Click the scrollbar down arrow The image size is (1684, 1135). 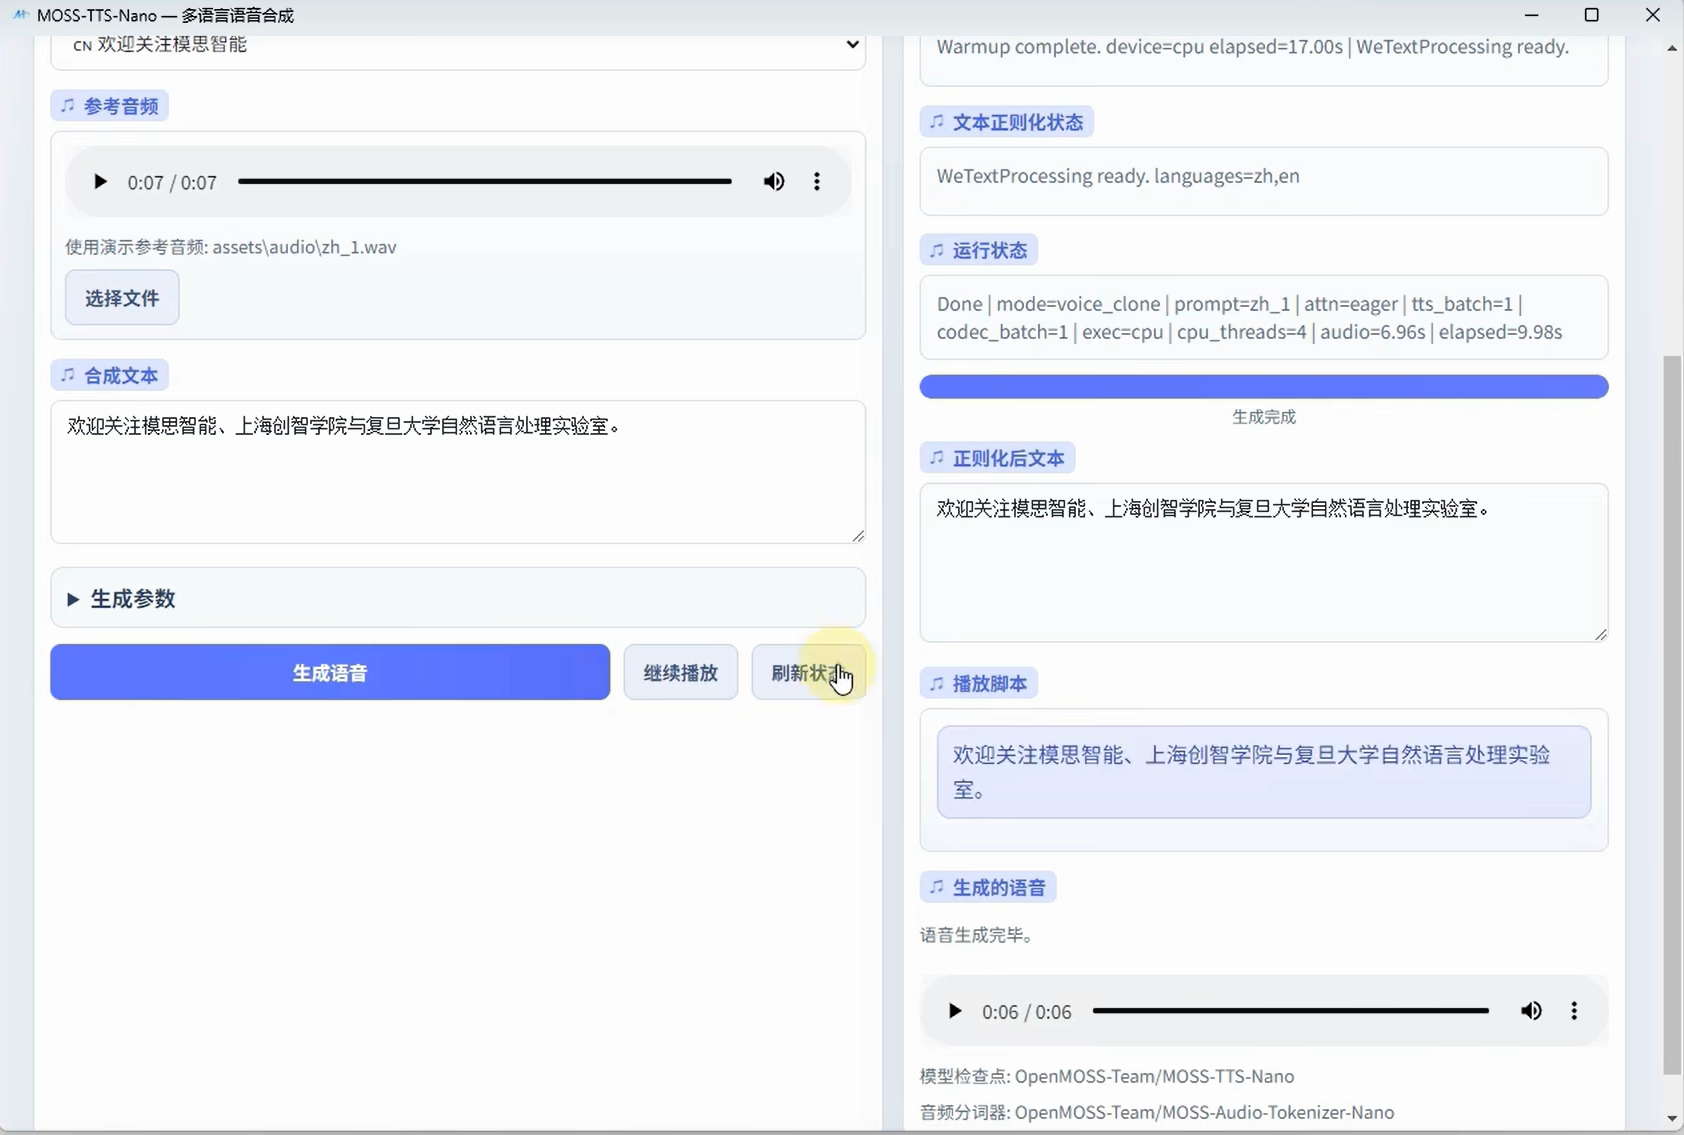point(1672,1119)
